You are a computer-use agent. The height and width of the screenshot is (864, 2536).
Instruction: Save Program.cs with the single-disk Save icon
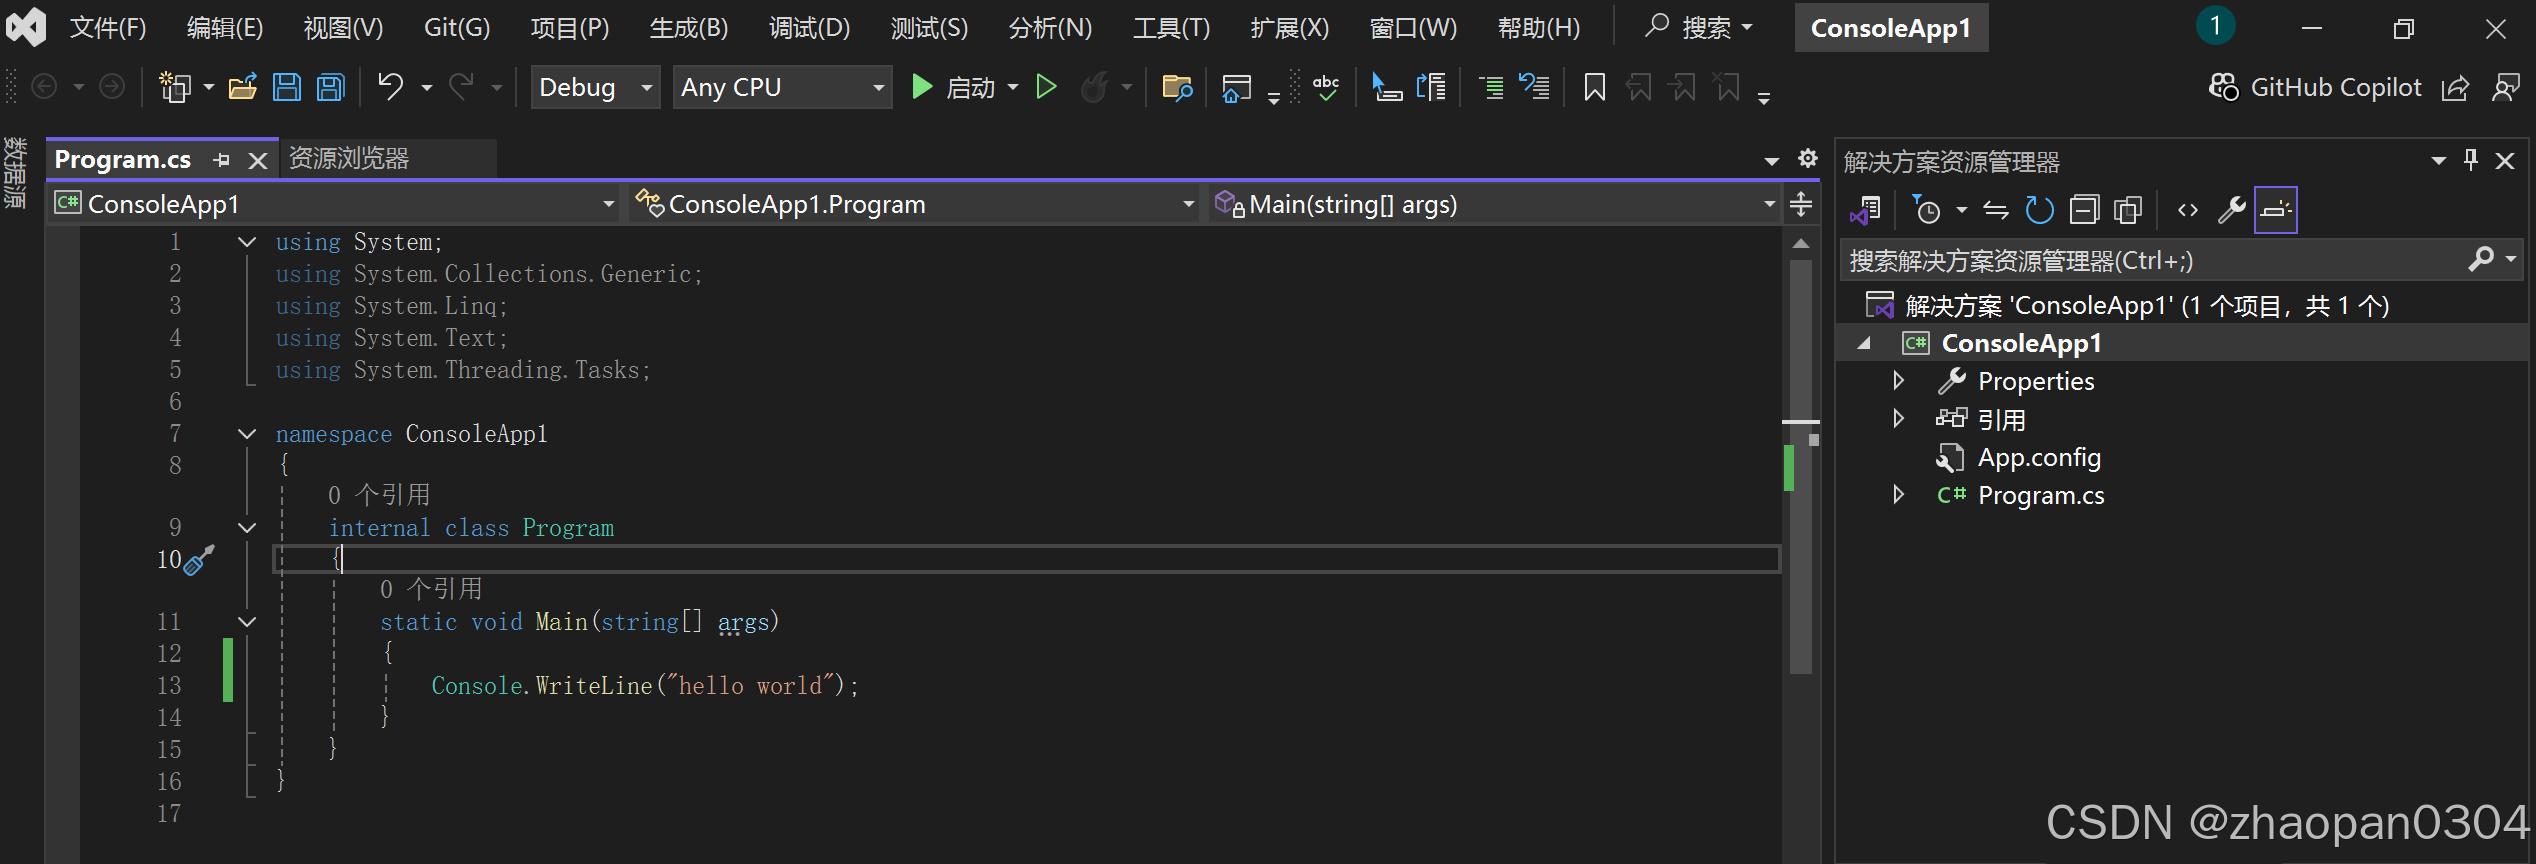tap(287, 87)
